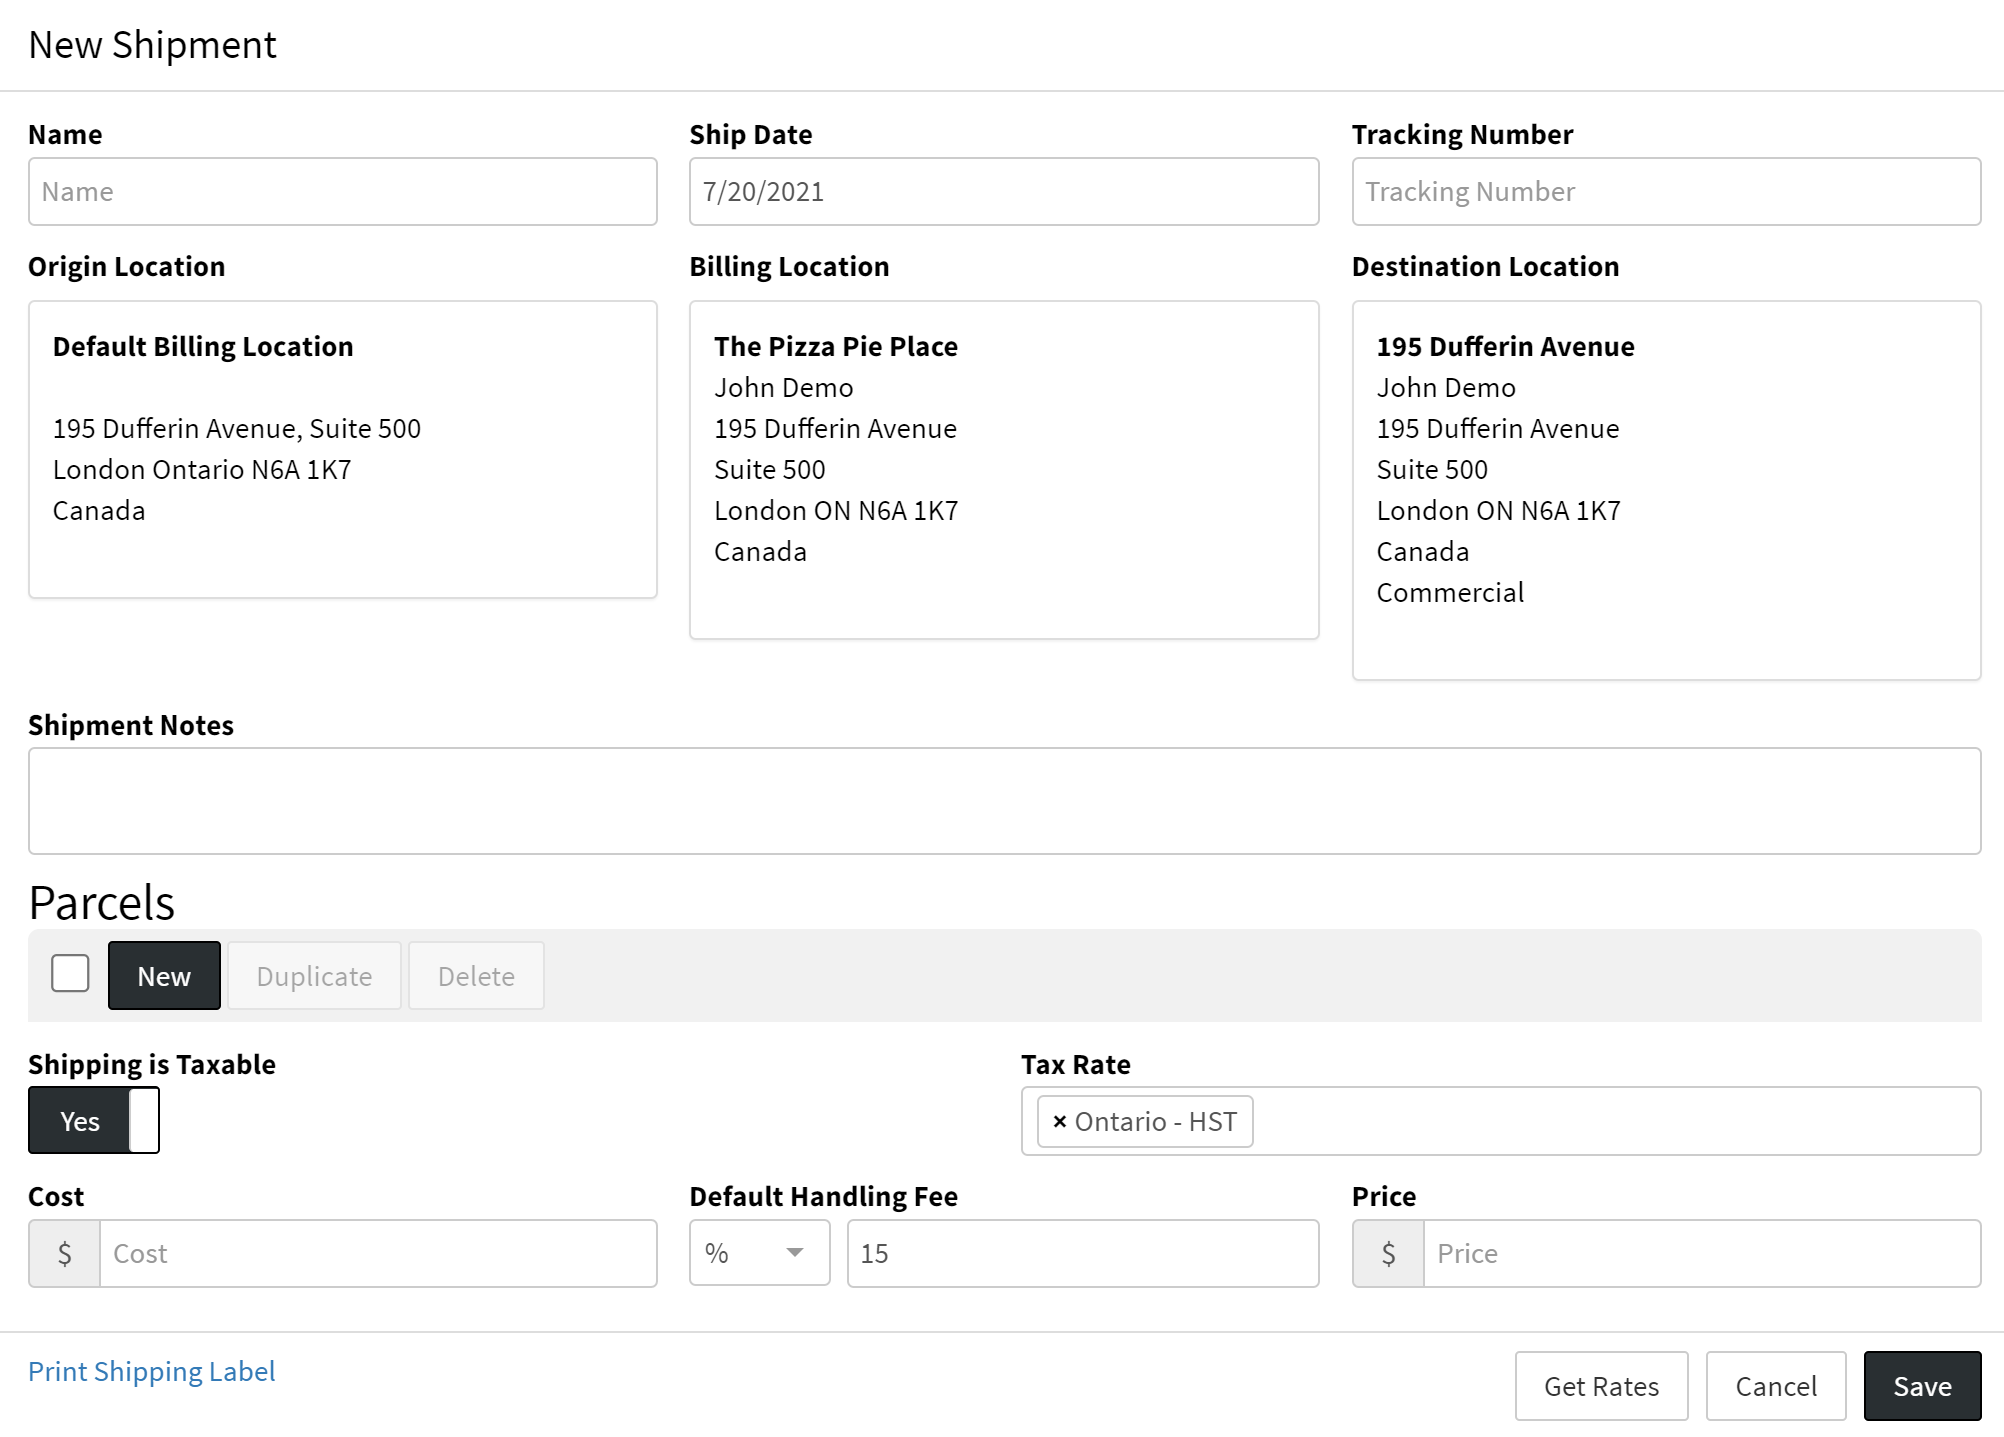Open the Print Shipping Label link

[x=152, y=1371]
